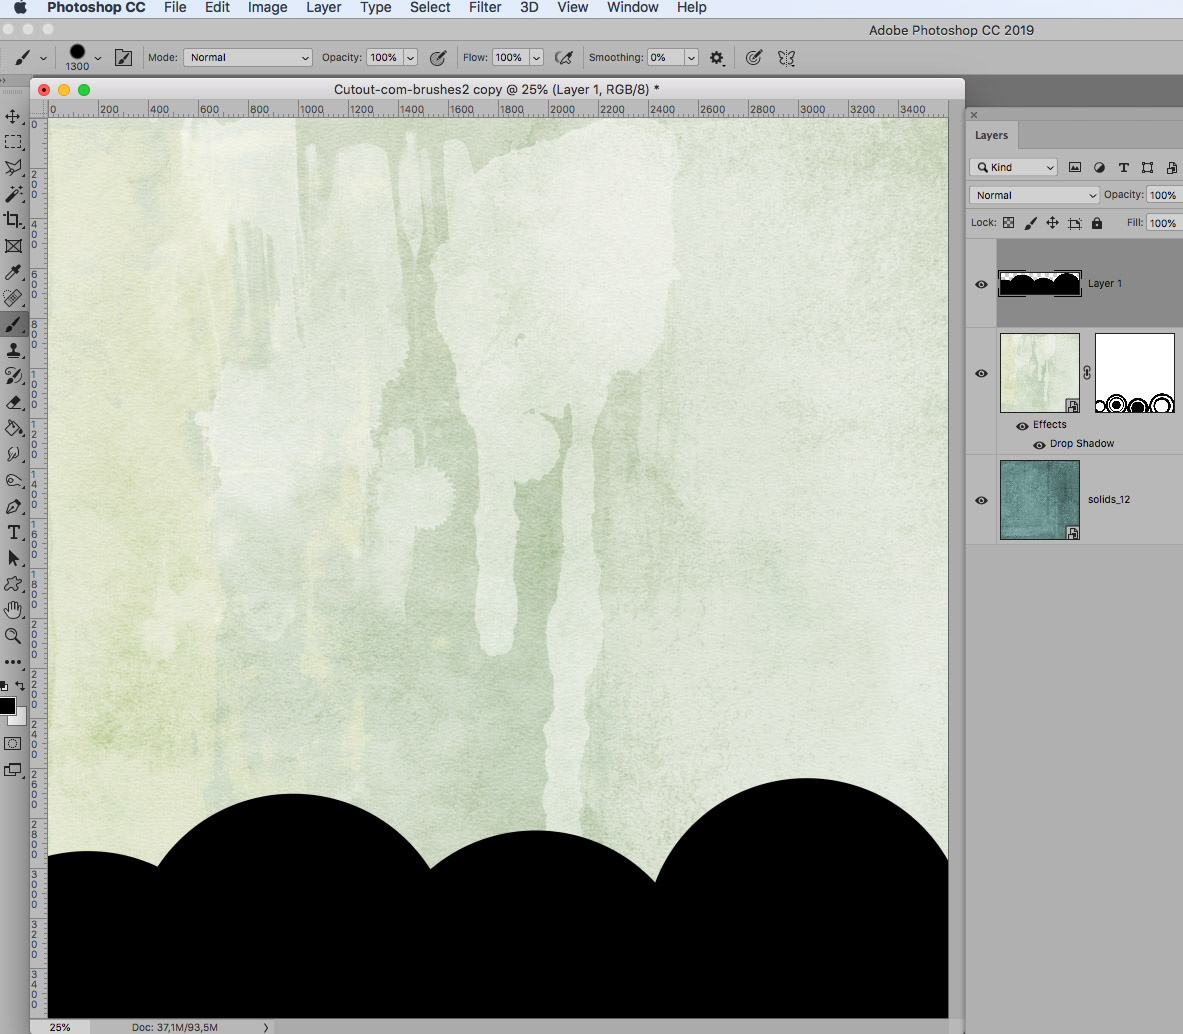Enable airbrush-style build-up
The image size is (1183, 1034).
click(x=564, y=58)
